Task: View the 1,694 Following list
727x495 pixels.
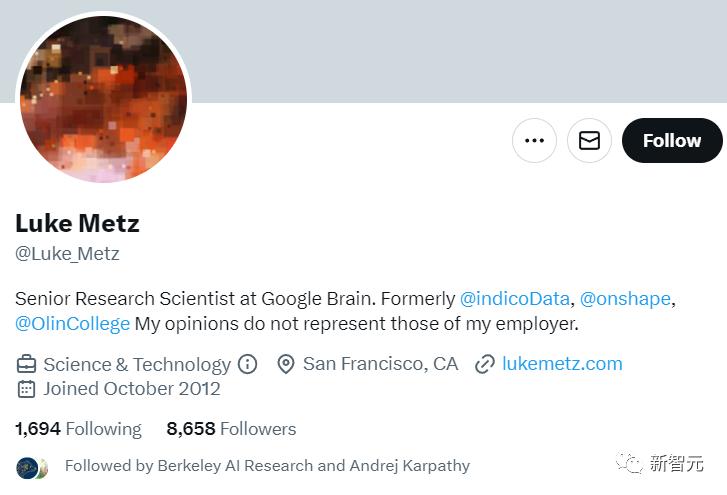Action: pos(78,429)
